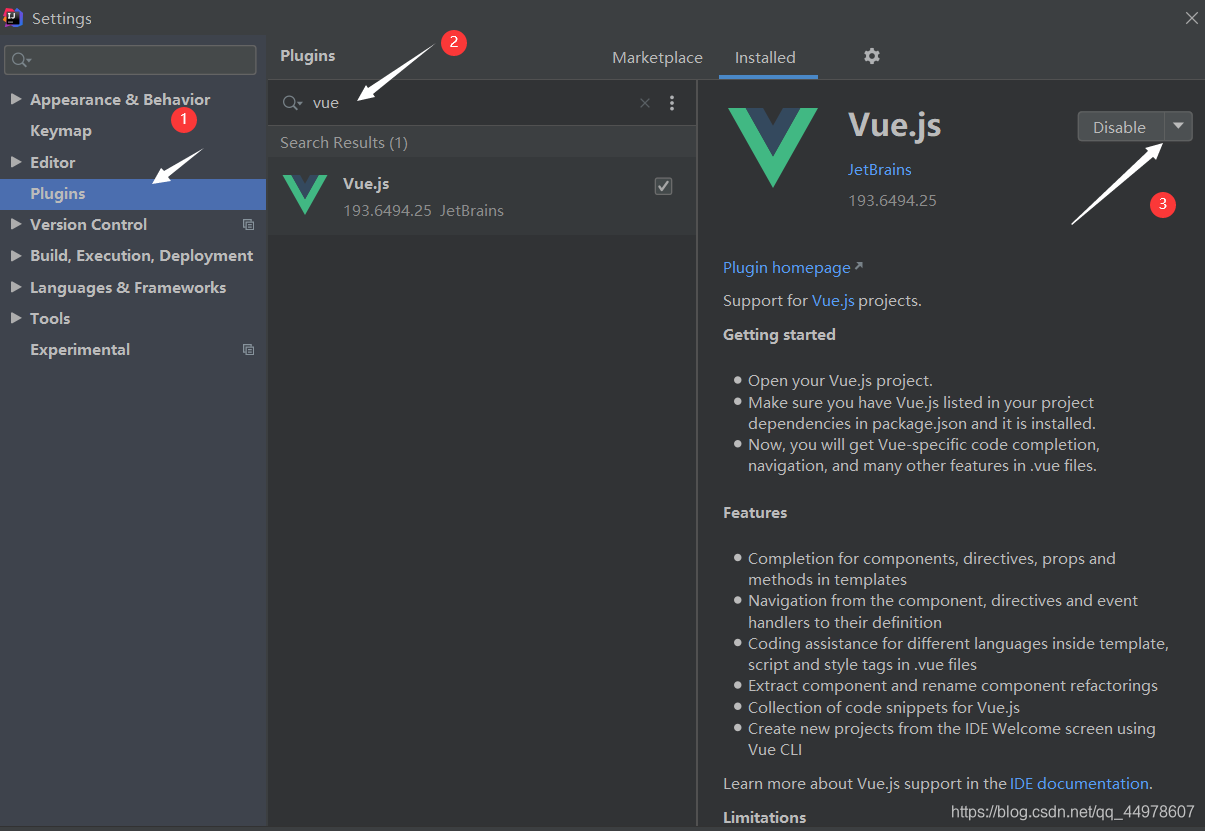Clear the plugin search with the X icon

[x=645, y=103]
